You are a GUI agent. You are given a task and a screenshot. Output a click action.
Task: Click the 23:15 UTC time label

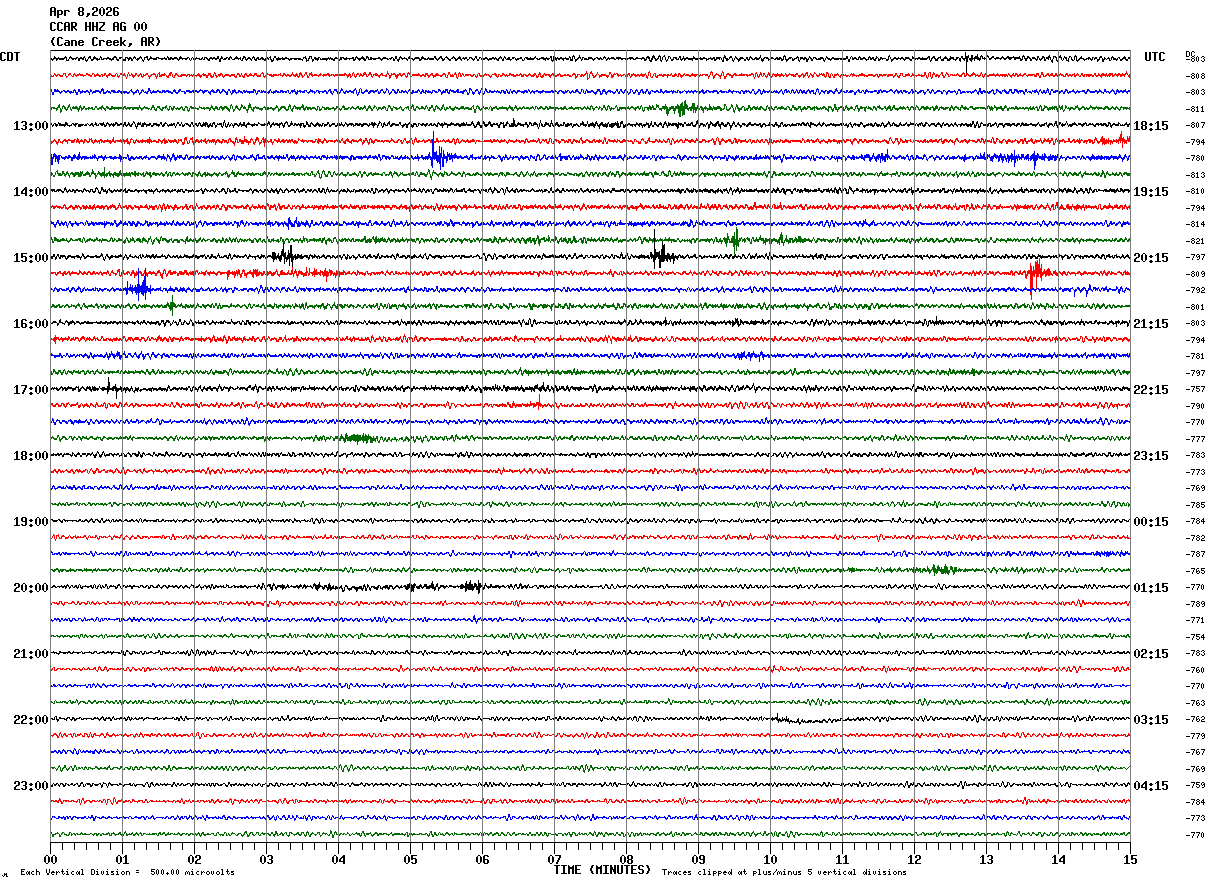point(1151,456)
